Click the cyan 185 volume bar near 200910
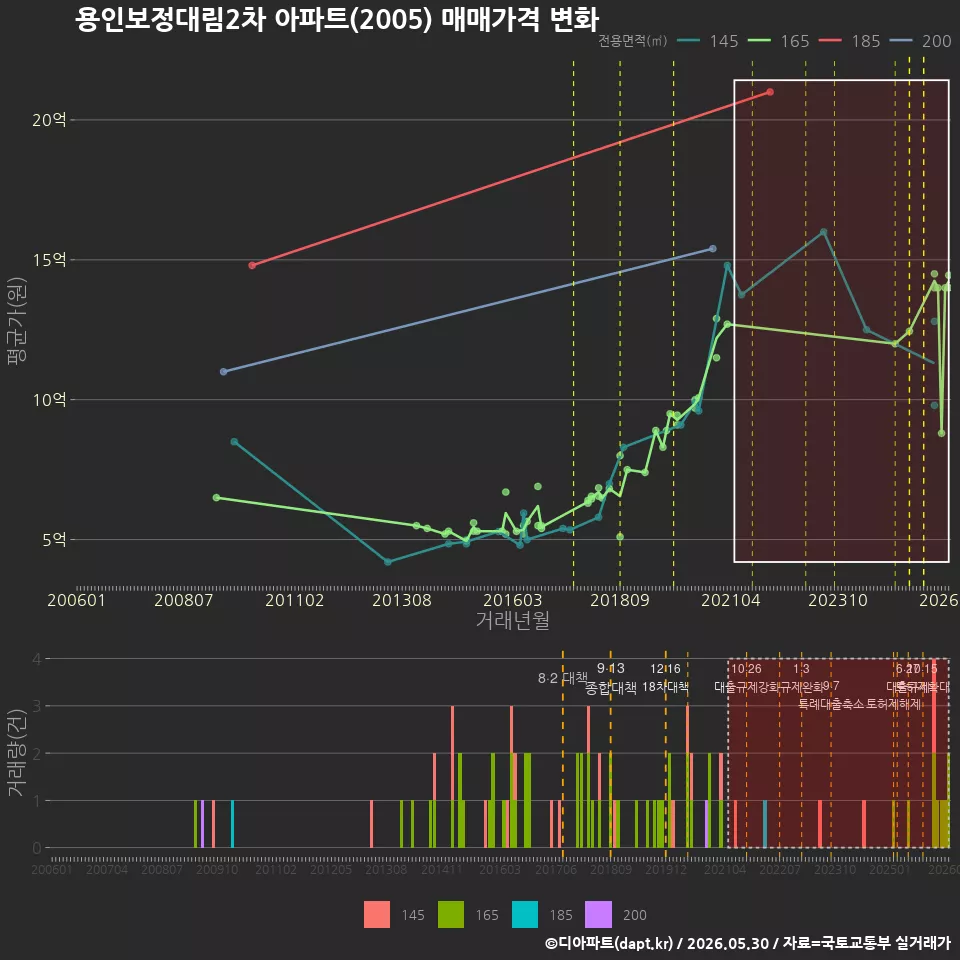Viewport: 960px width, 960px height. click(x=232, y=823)
